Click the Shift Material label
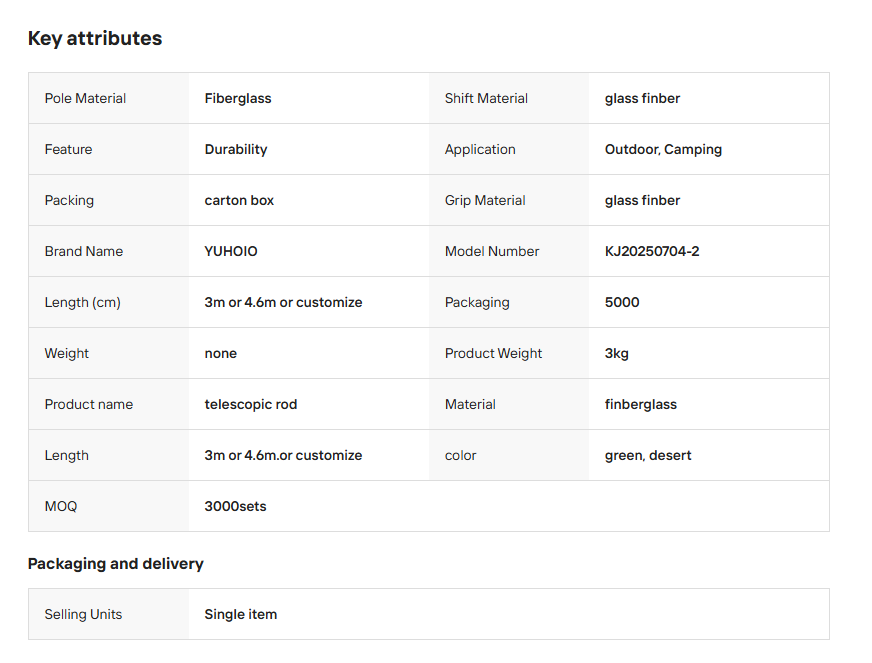The image size is (872, 663). 486,98
